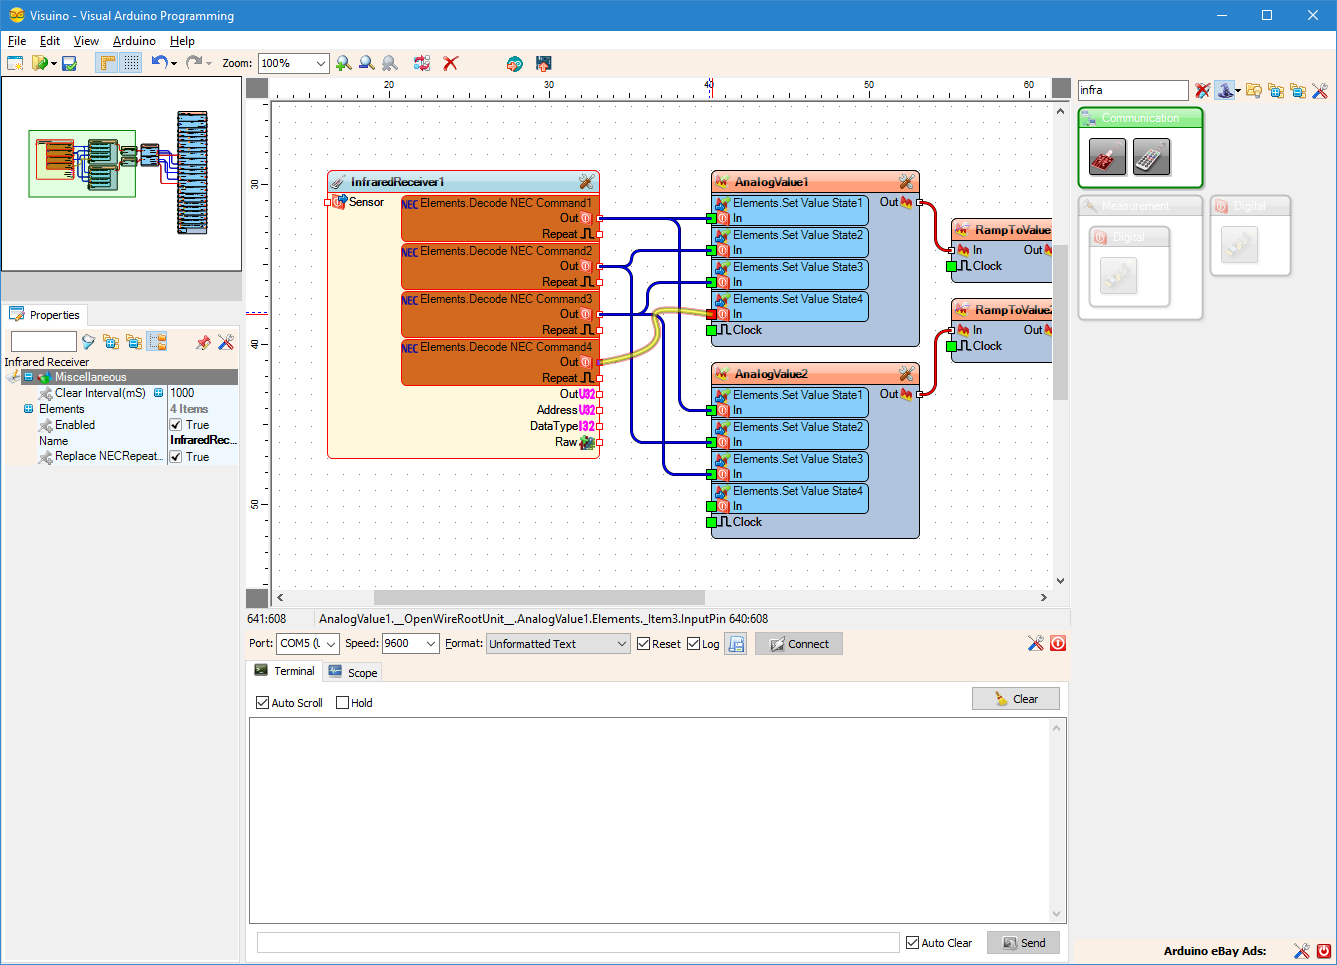Click the Zoom In magnifier icon
The image size is (1337, 965).
coord(344,63)
